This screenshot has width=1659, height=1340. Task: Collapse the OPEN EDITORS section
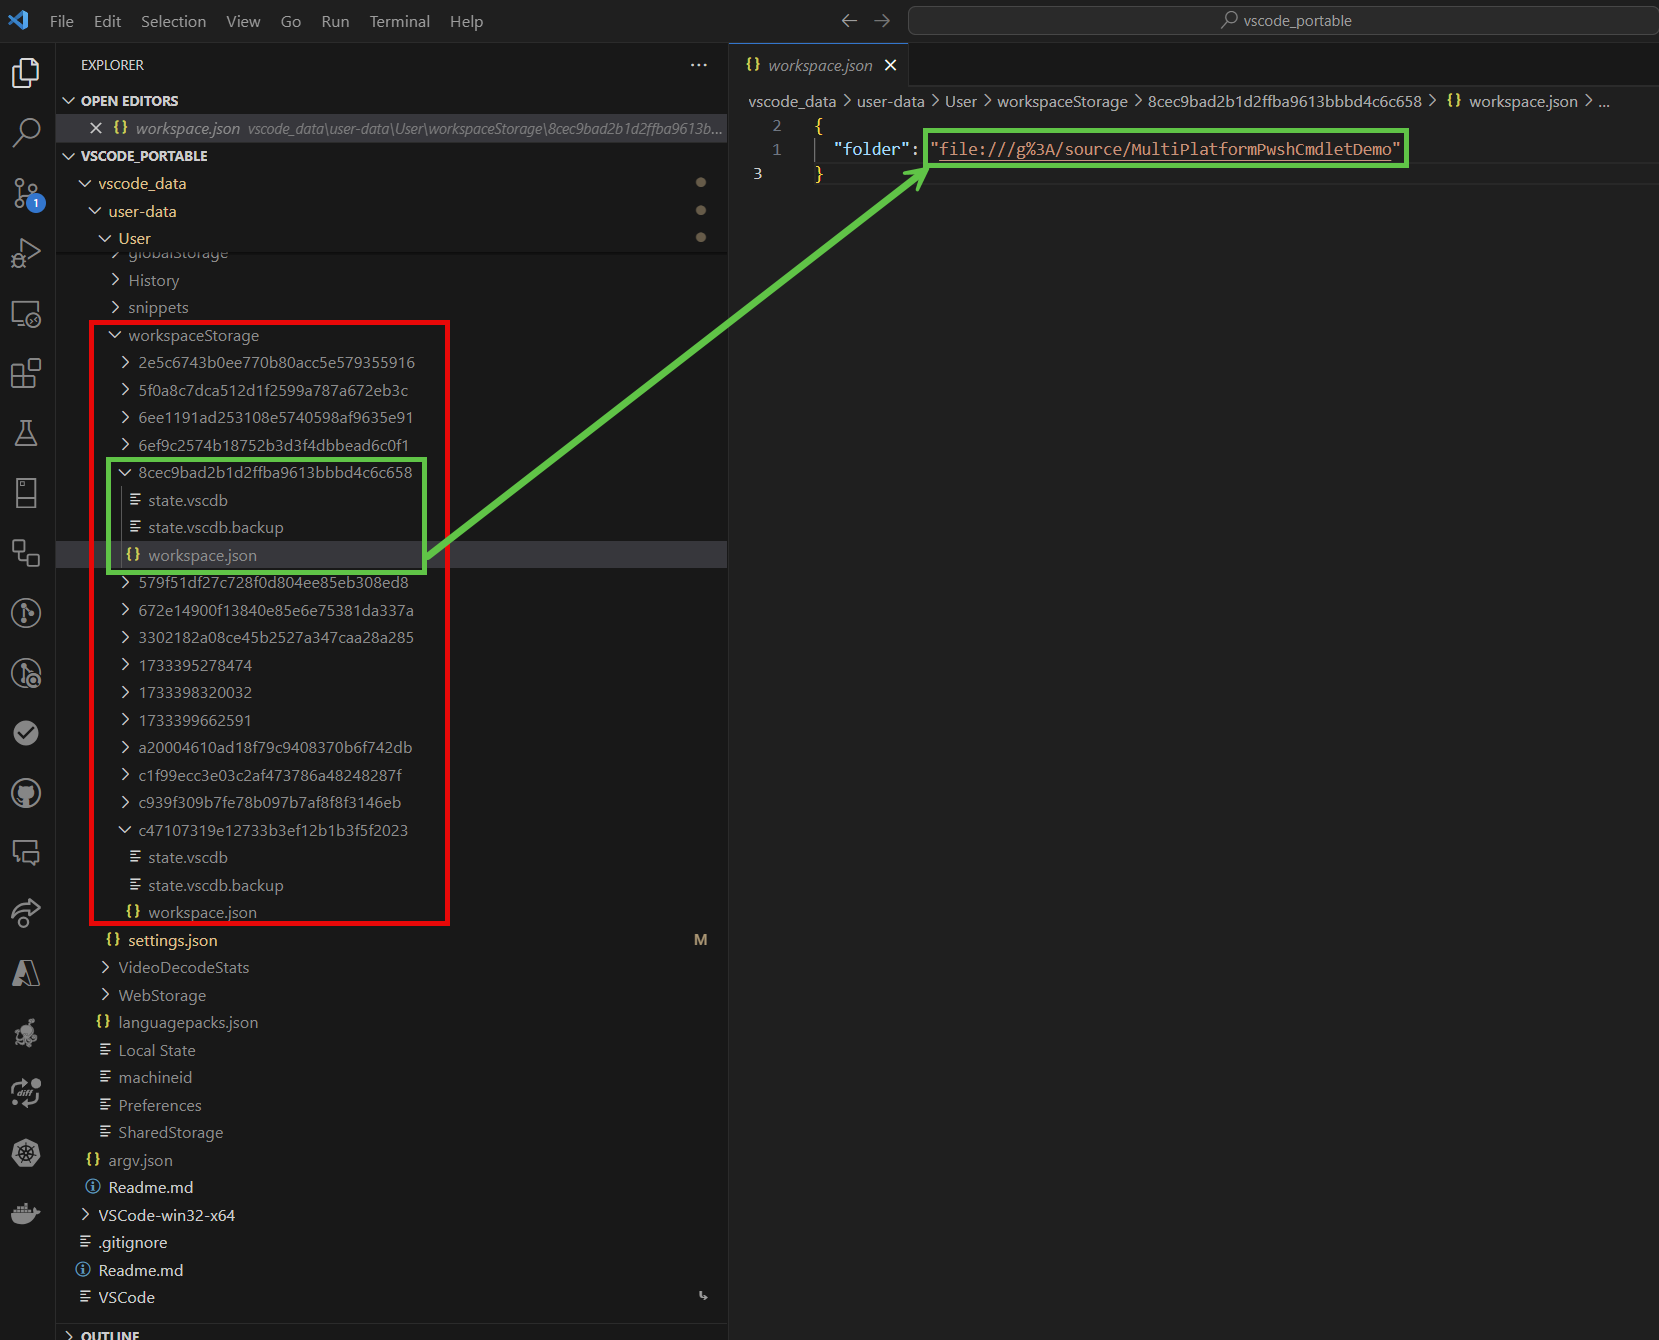pyautogui.click(x=129, y=101)
